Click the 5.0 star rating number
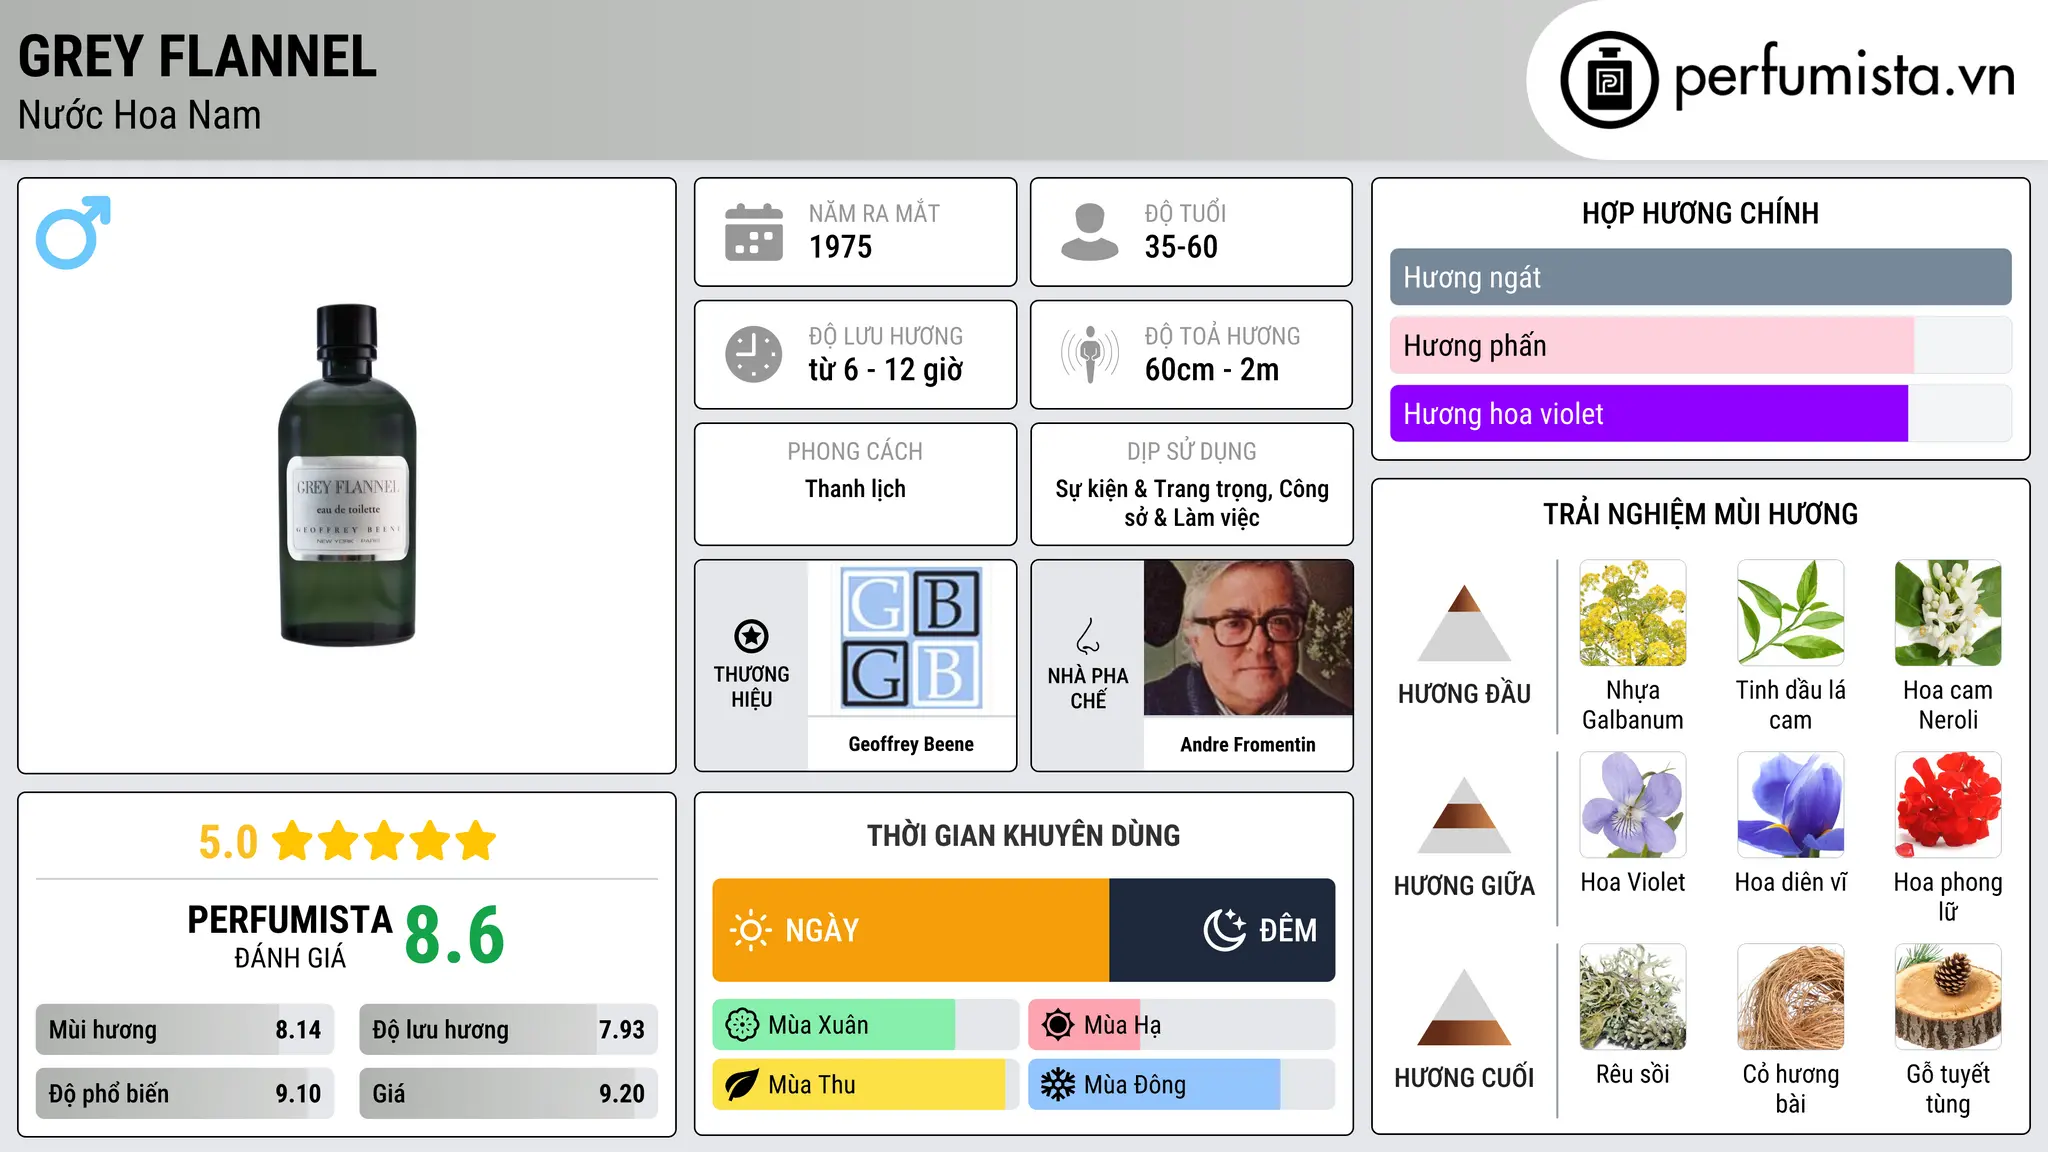Screen dimensions: 2048x1152 click(x=228, y=842)
